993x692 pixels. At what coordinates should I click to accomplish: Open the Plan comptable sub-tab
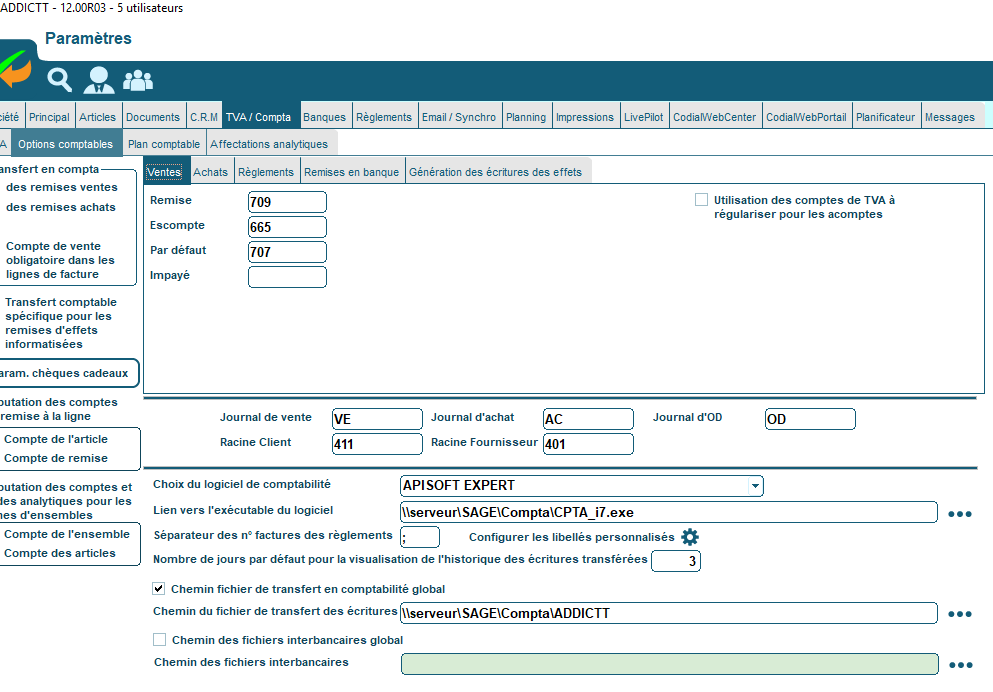tap(164, 144)
